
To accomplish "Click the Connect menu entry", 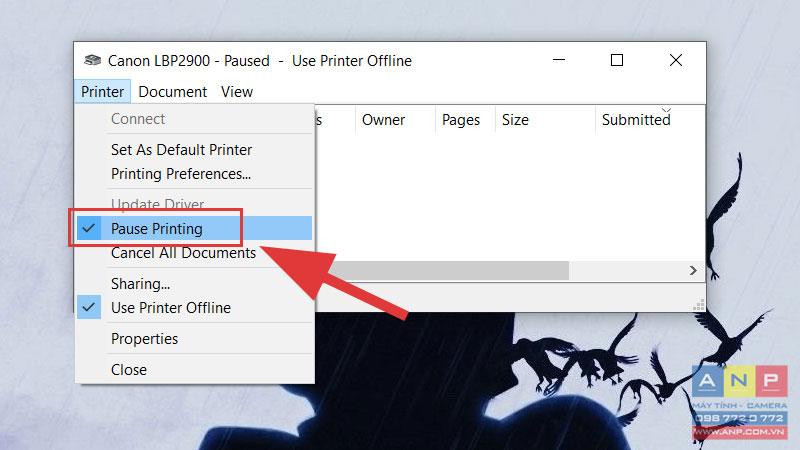I will click(x=194, y=119).
